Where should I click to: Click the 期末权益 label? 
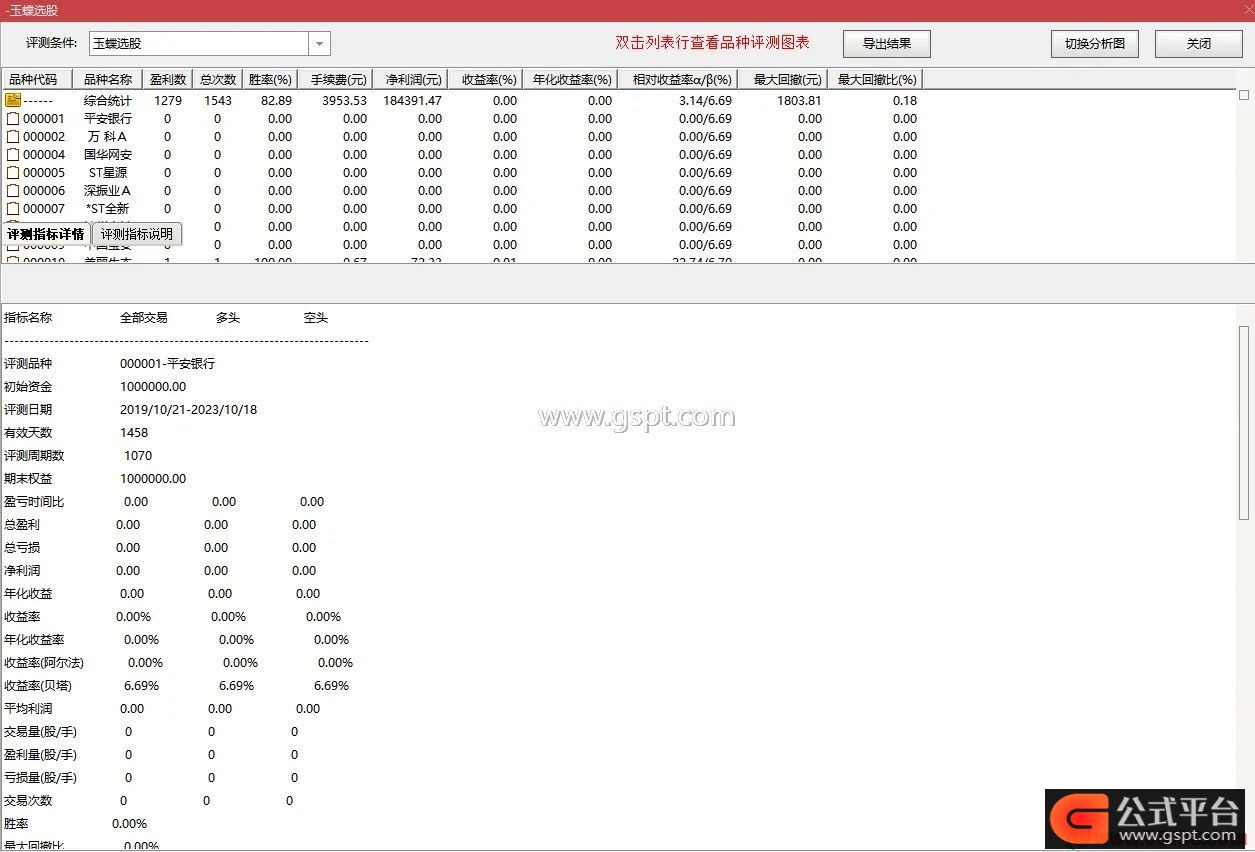tap(28, 478)
